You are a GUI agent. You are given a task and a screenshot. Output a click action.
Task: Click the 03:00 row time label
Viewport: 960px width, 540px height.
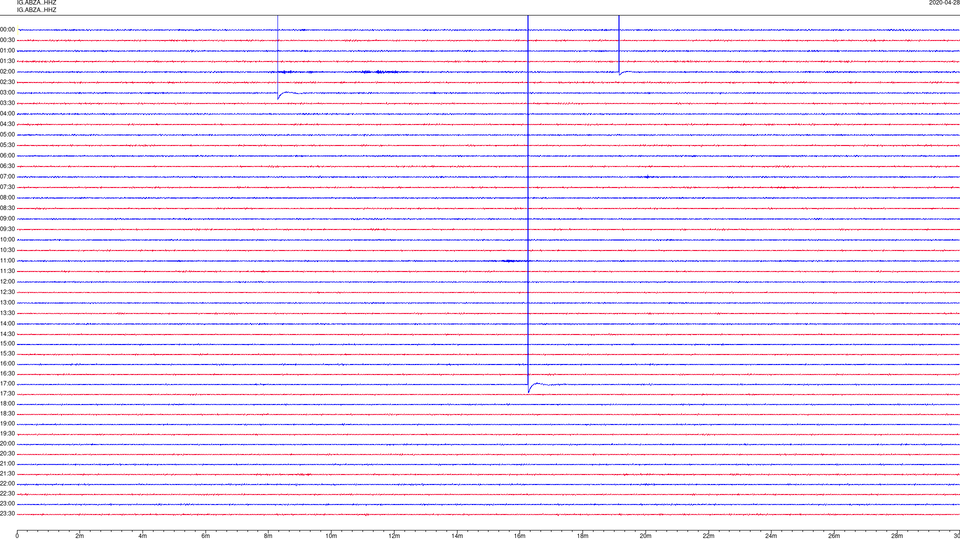click(x=7, y=93)
